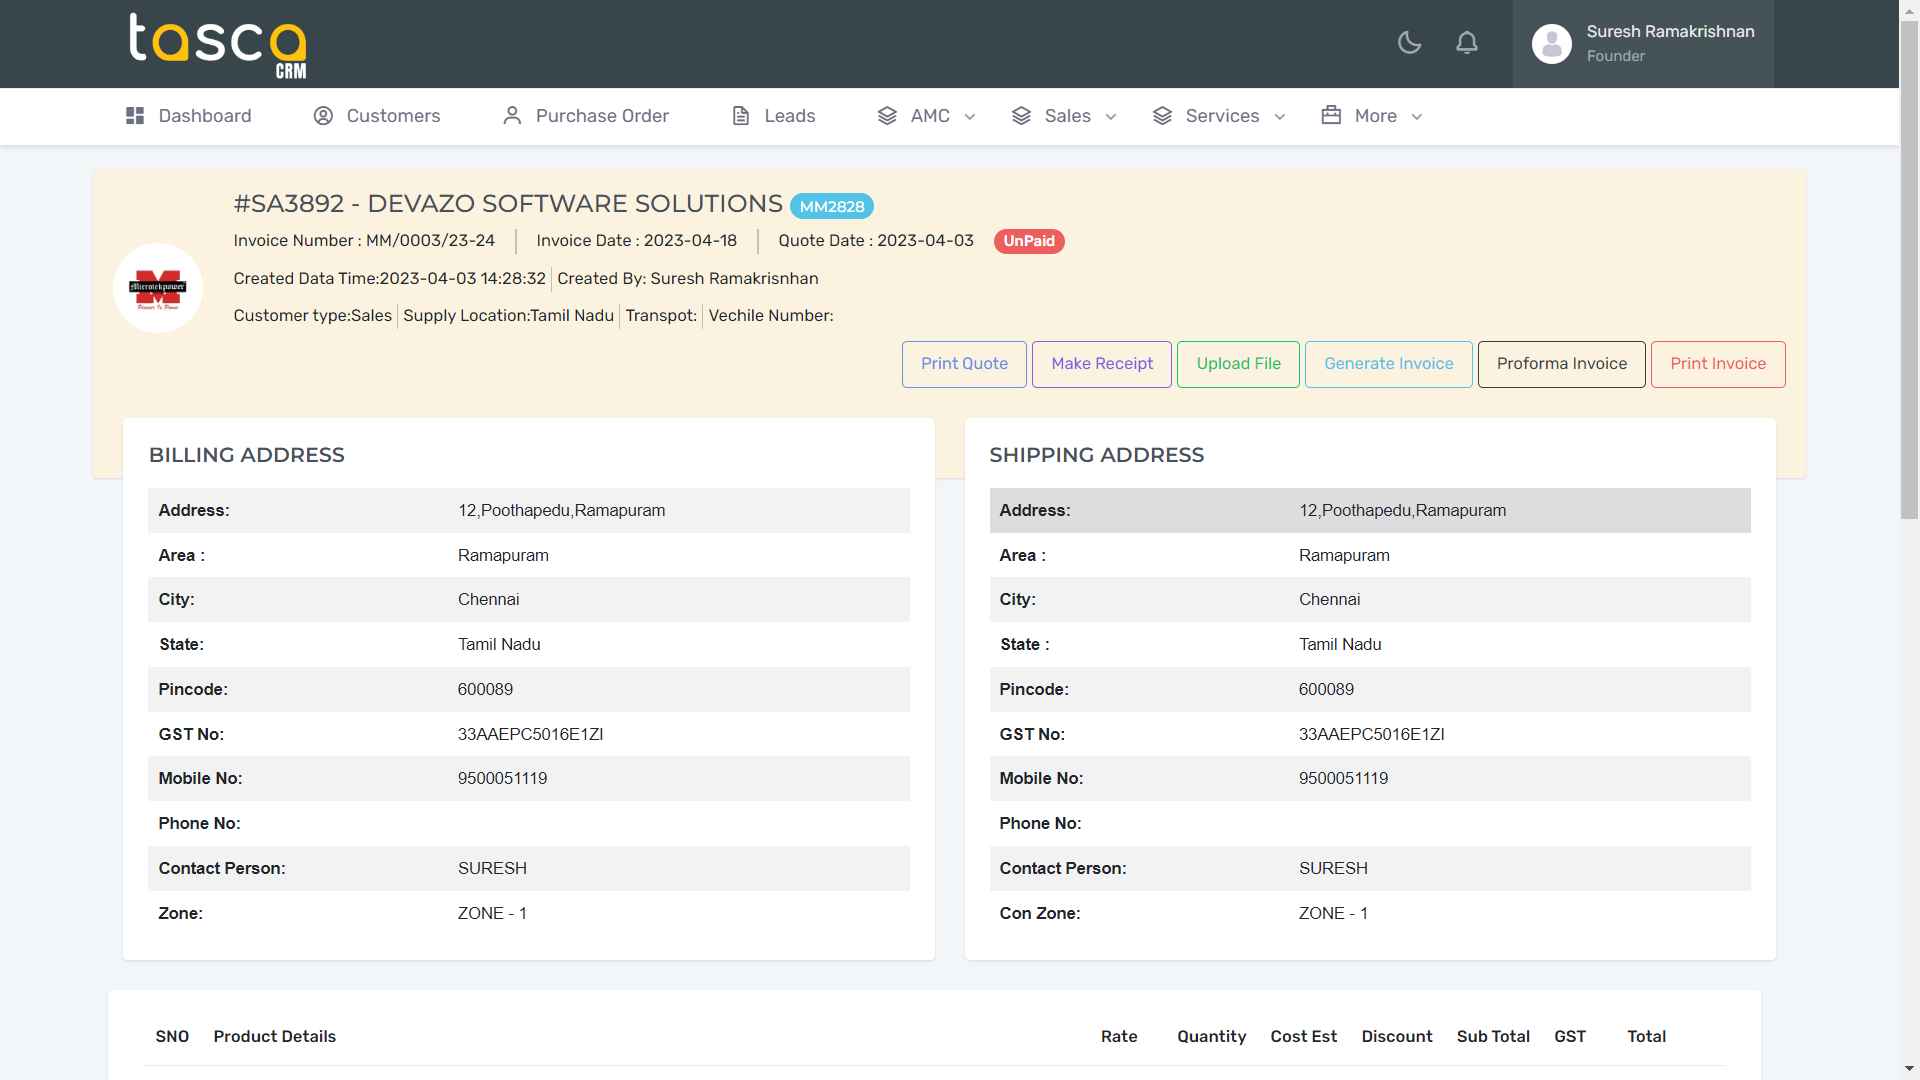Open the Proforma Invoice button
Image resolution: width=1920 pixels, height=1080 pixels.
[1562, 364]
